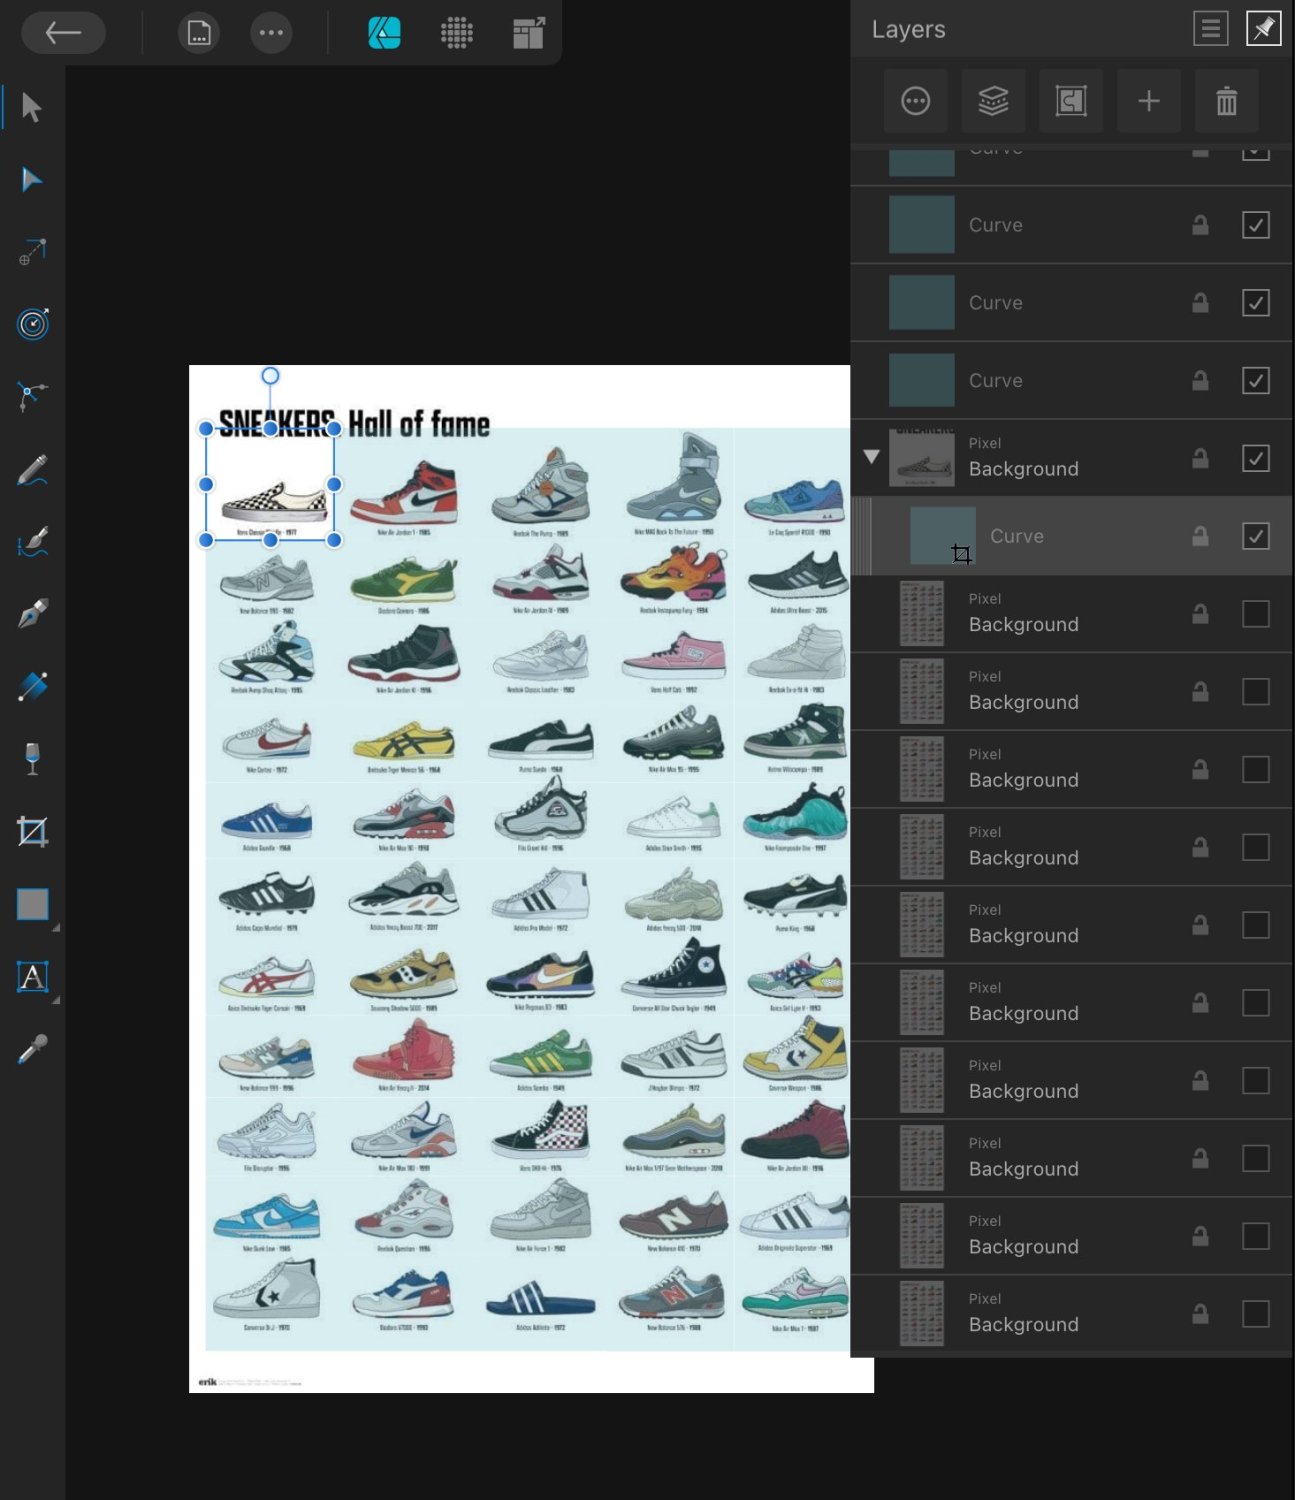The height and width of the screenshot is (1500, 1295).
Task: Collapse the expanded Background layer group
Action: tap(871, 457)
